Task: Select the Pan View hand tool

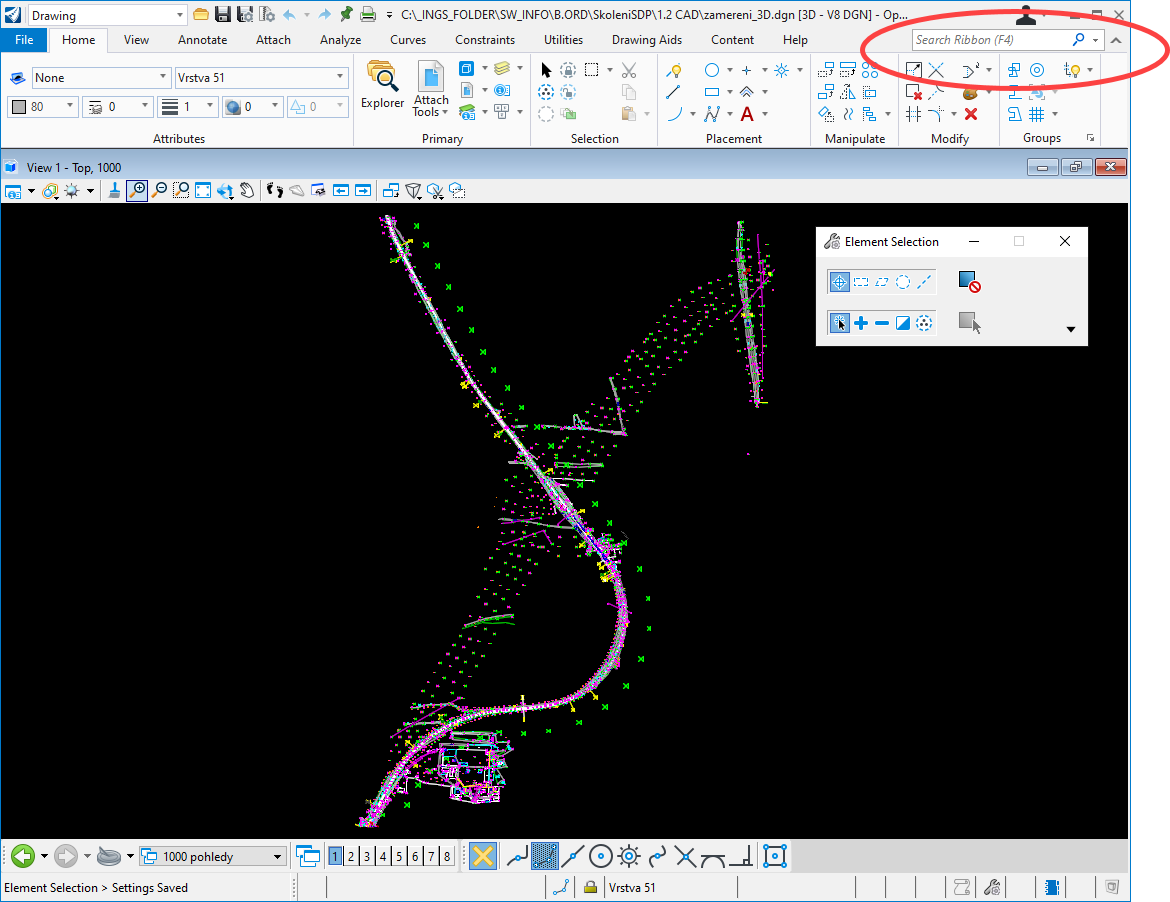Action: 247,191
